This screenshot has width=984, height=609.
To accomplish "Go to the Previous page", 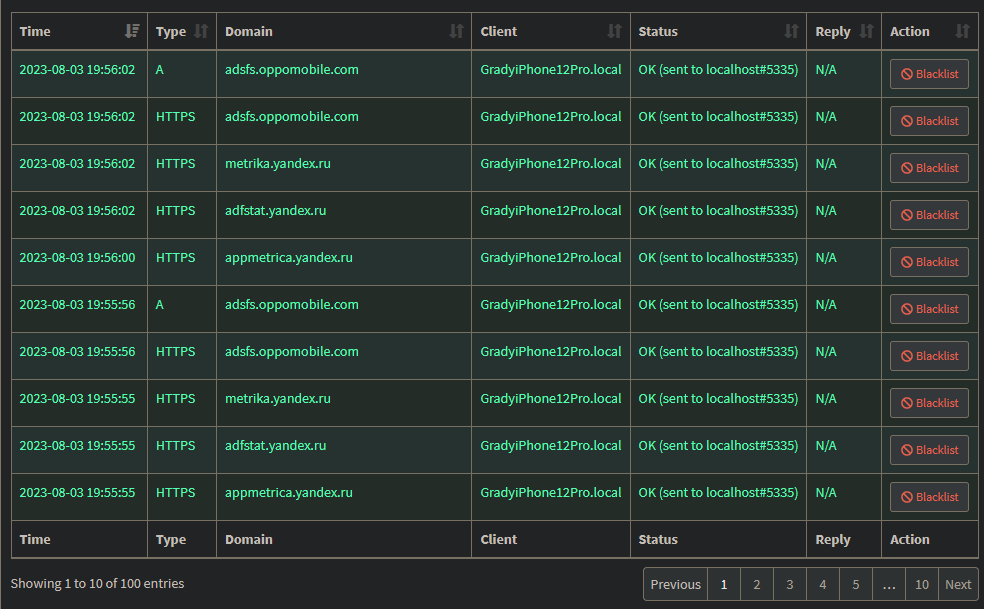I will (x=675, y=585).
